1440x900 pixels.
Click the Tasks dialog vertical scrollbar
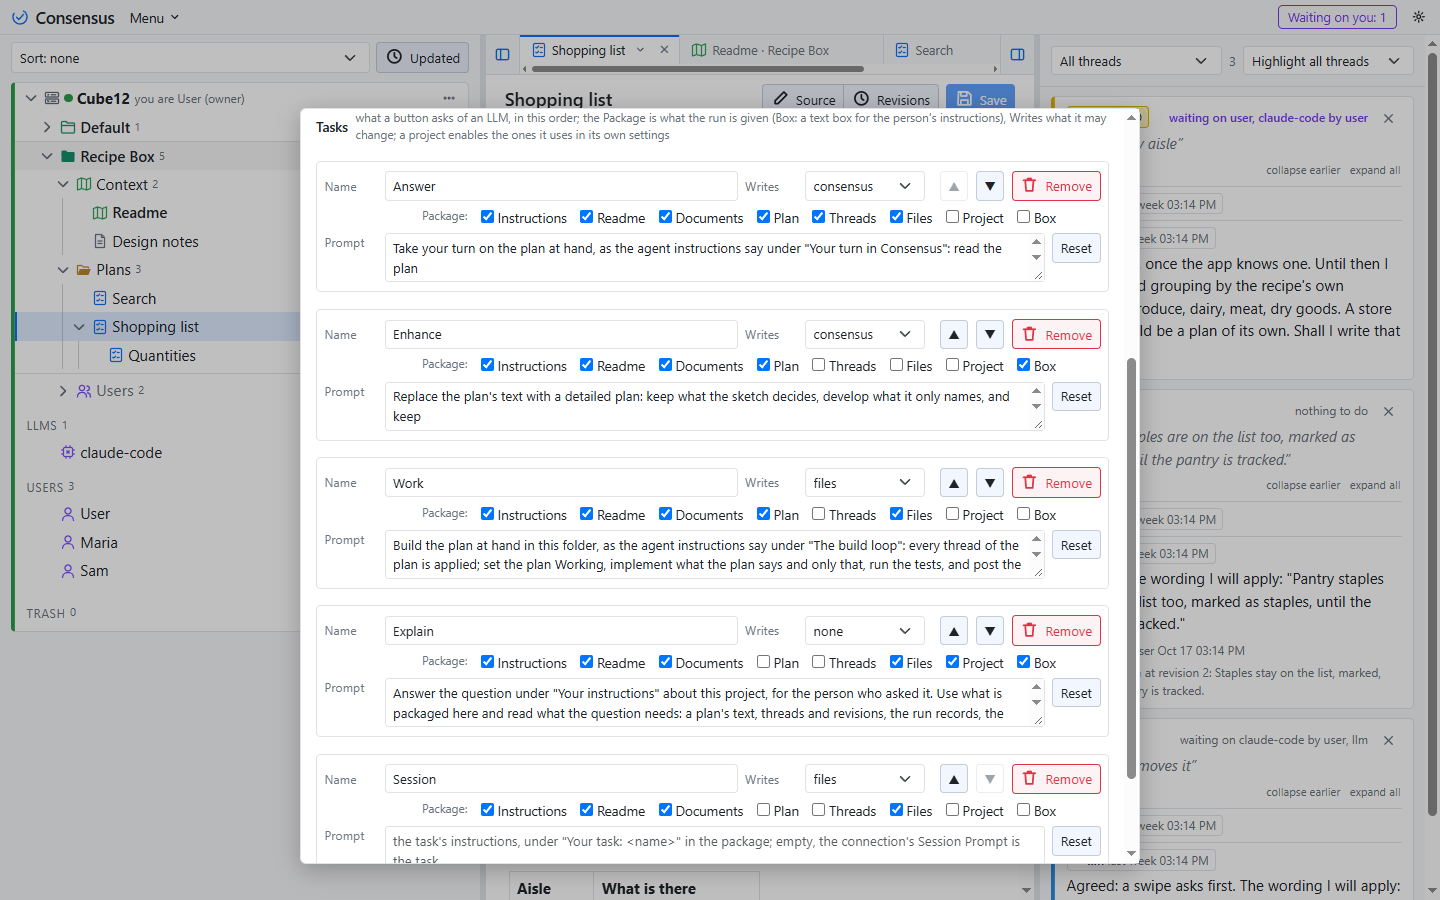(x=1131, y=567)
